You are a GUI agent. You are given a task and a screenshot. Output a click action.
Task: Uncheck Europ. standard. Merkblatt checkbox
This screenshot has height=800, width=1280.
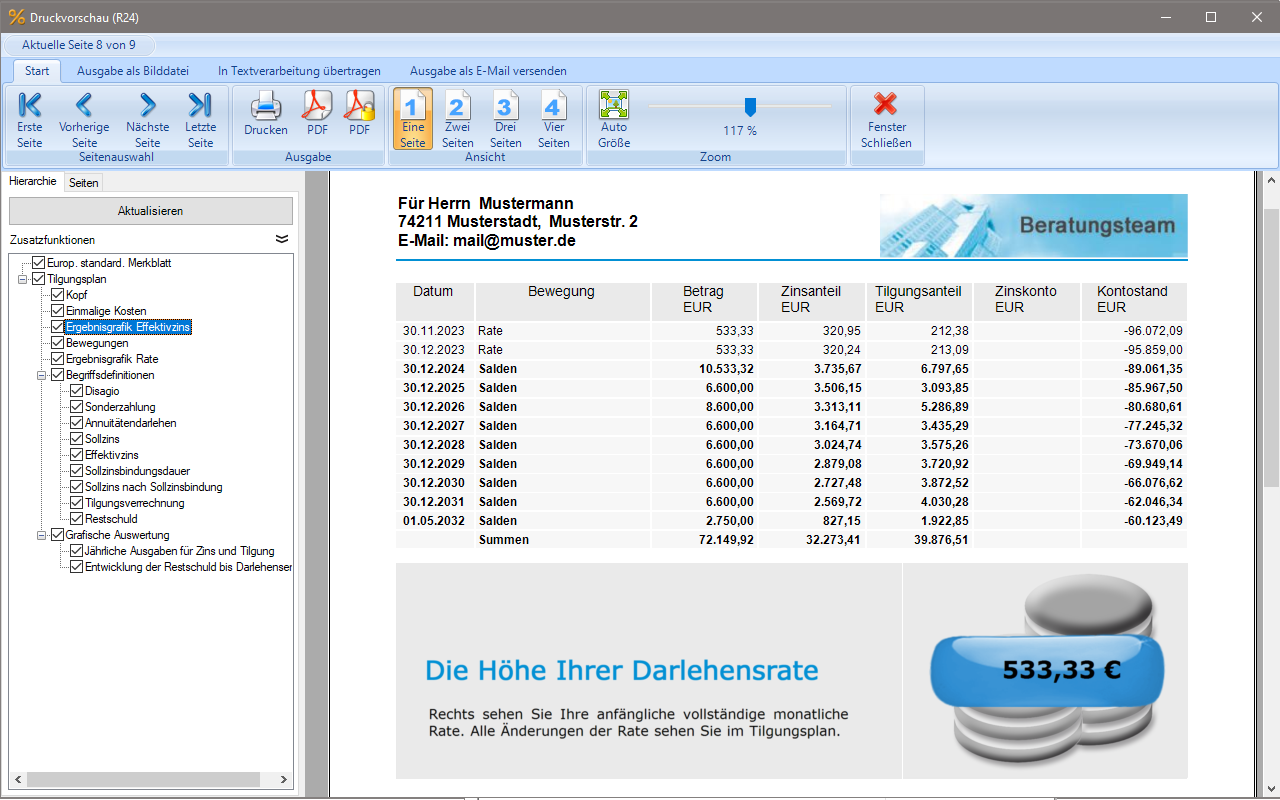pos(39,263)
